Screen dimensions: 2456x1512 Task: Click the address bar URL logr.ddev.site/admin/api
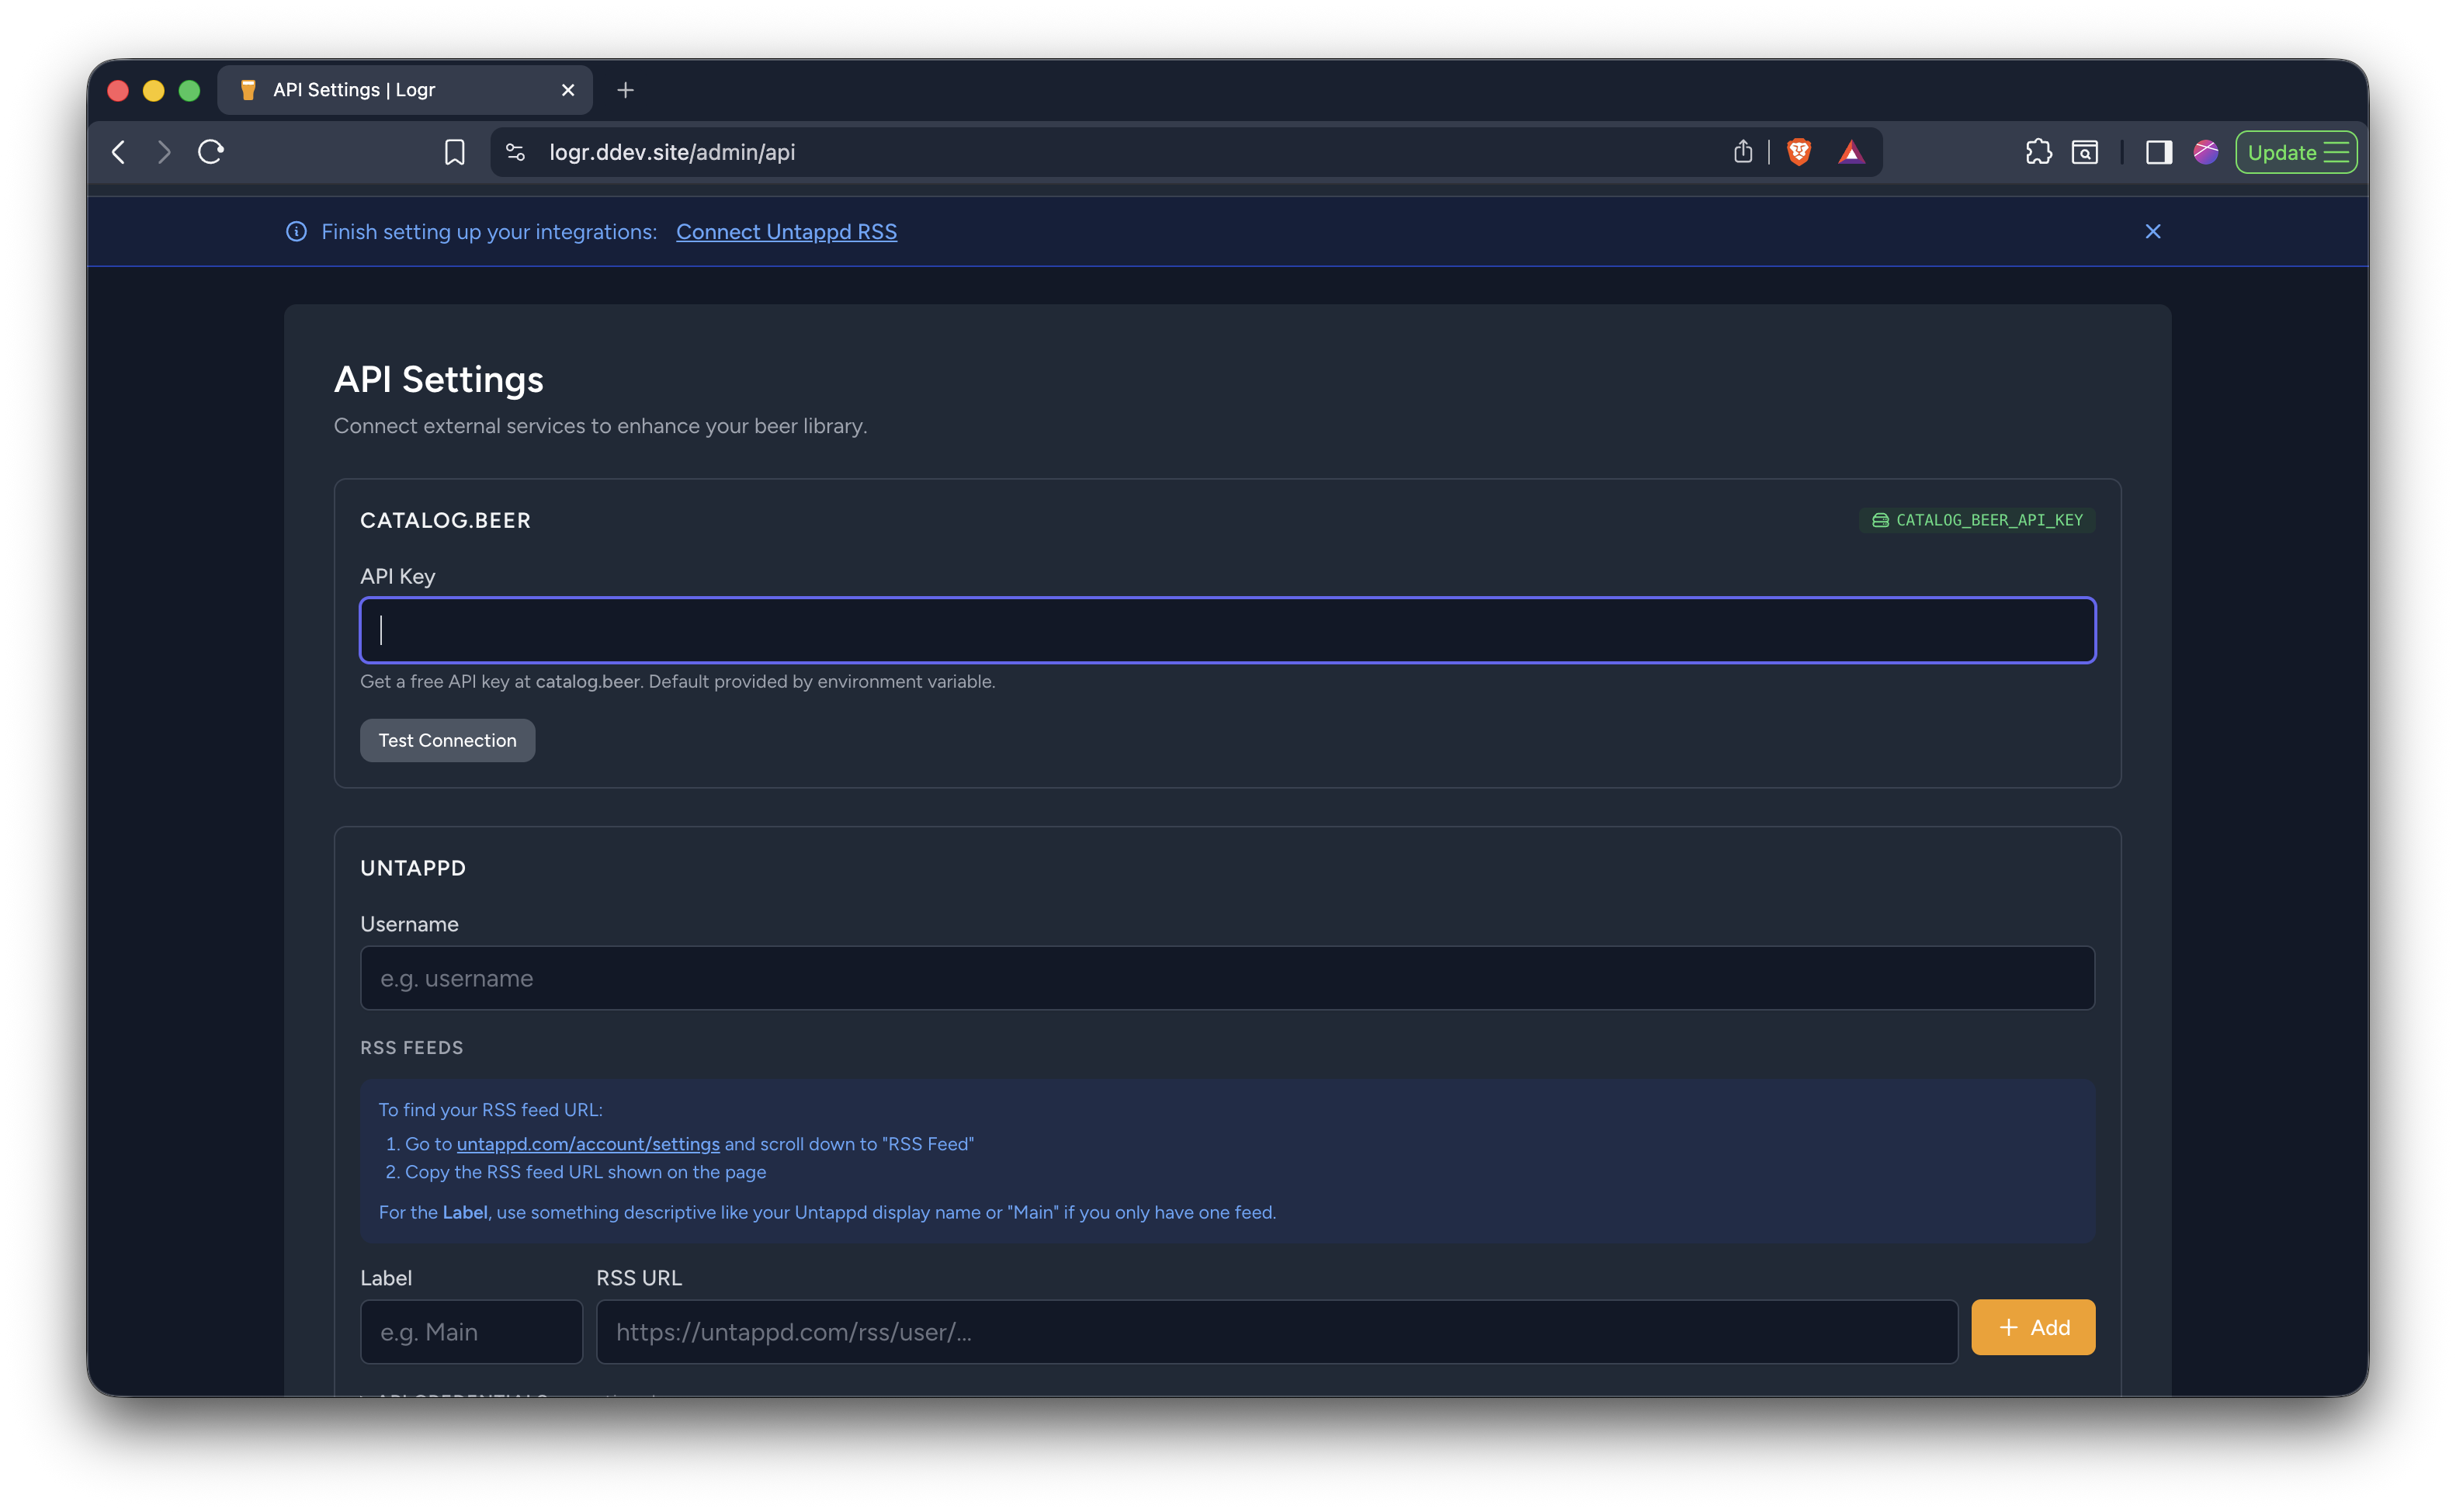(672, 152)
